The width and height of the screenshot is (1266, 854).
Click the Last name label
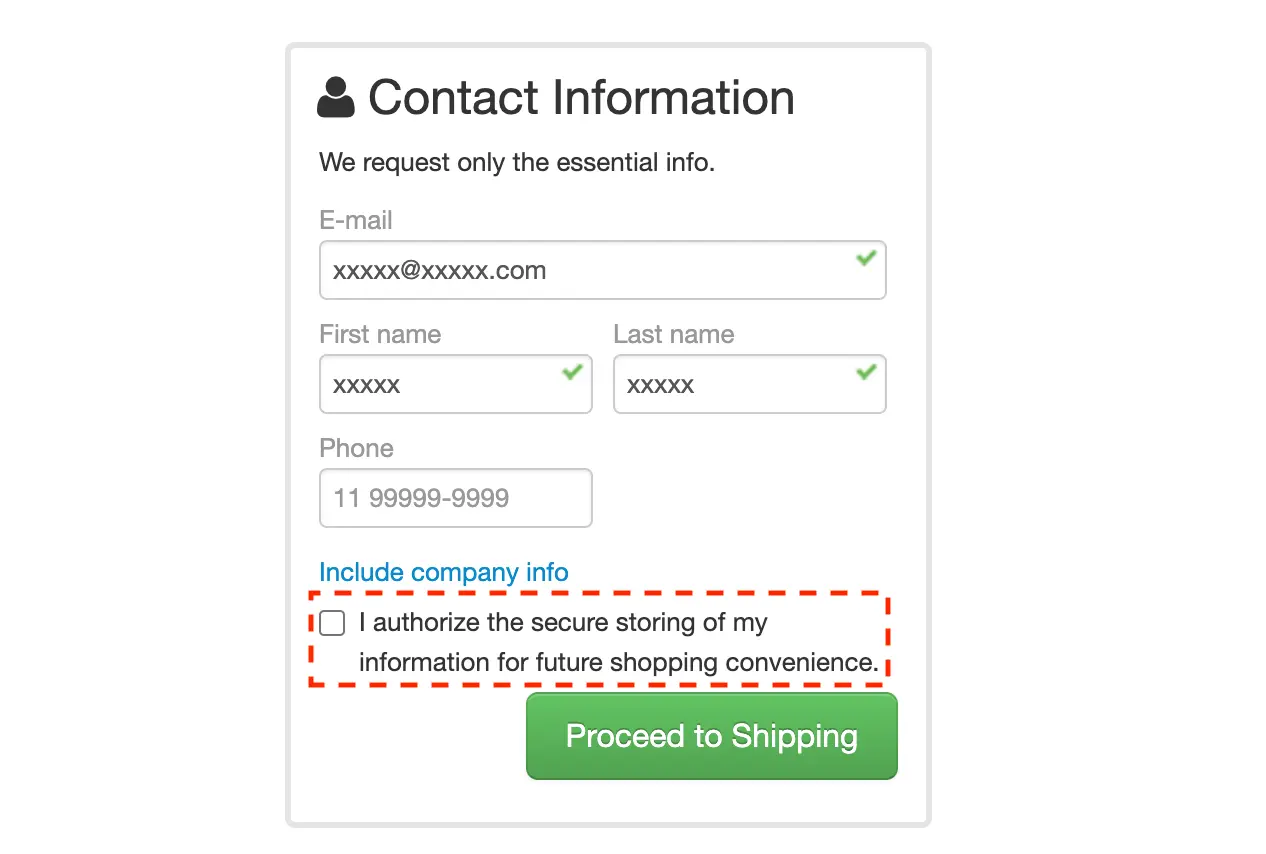[673, 334]
